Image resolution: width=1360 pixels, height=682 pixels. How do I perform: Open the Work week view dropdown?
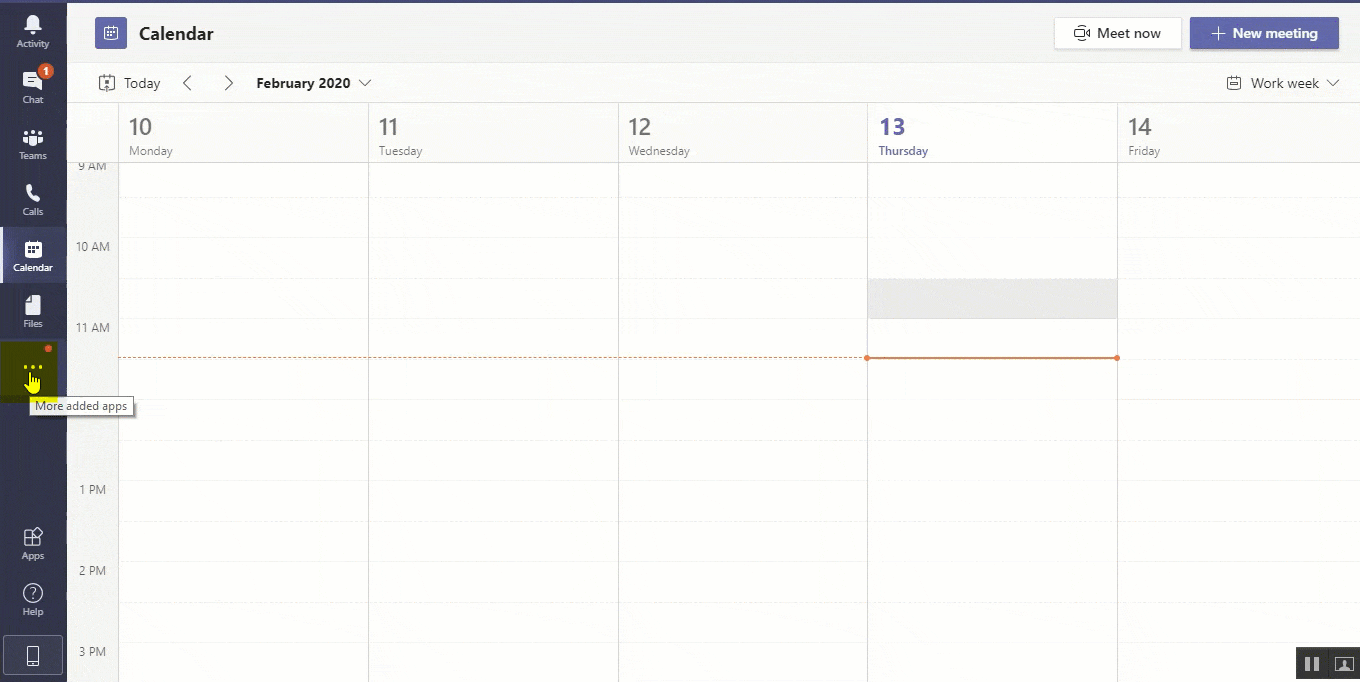(1282, 83)
